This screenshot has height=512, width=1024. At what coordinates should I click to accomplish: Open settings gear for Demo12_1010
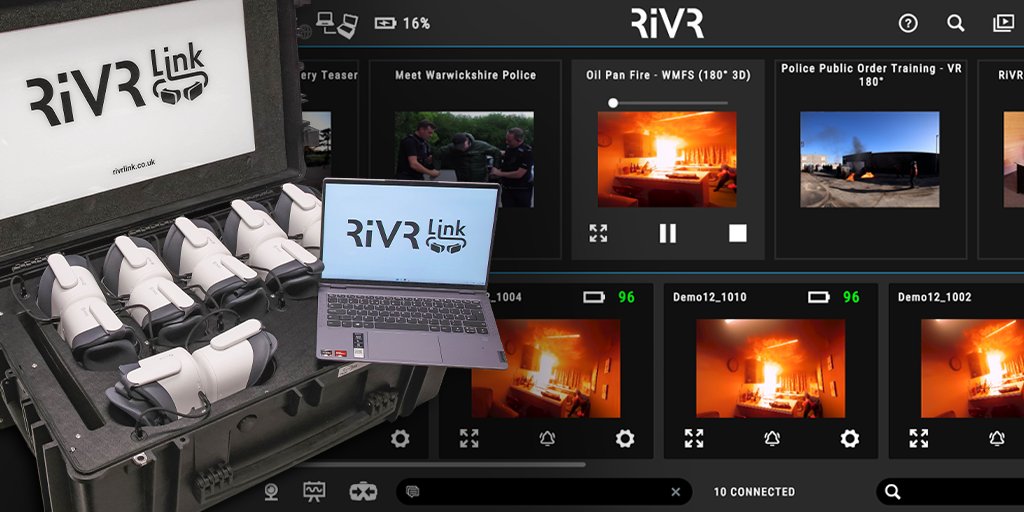click(849, 438)
